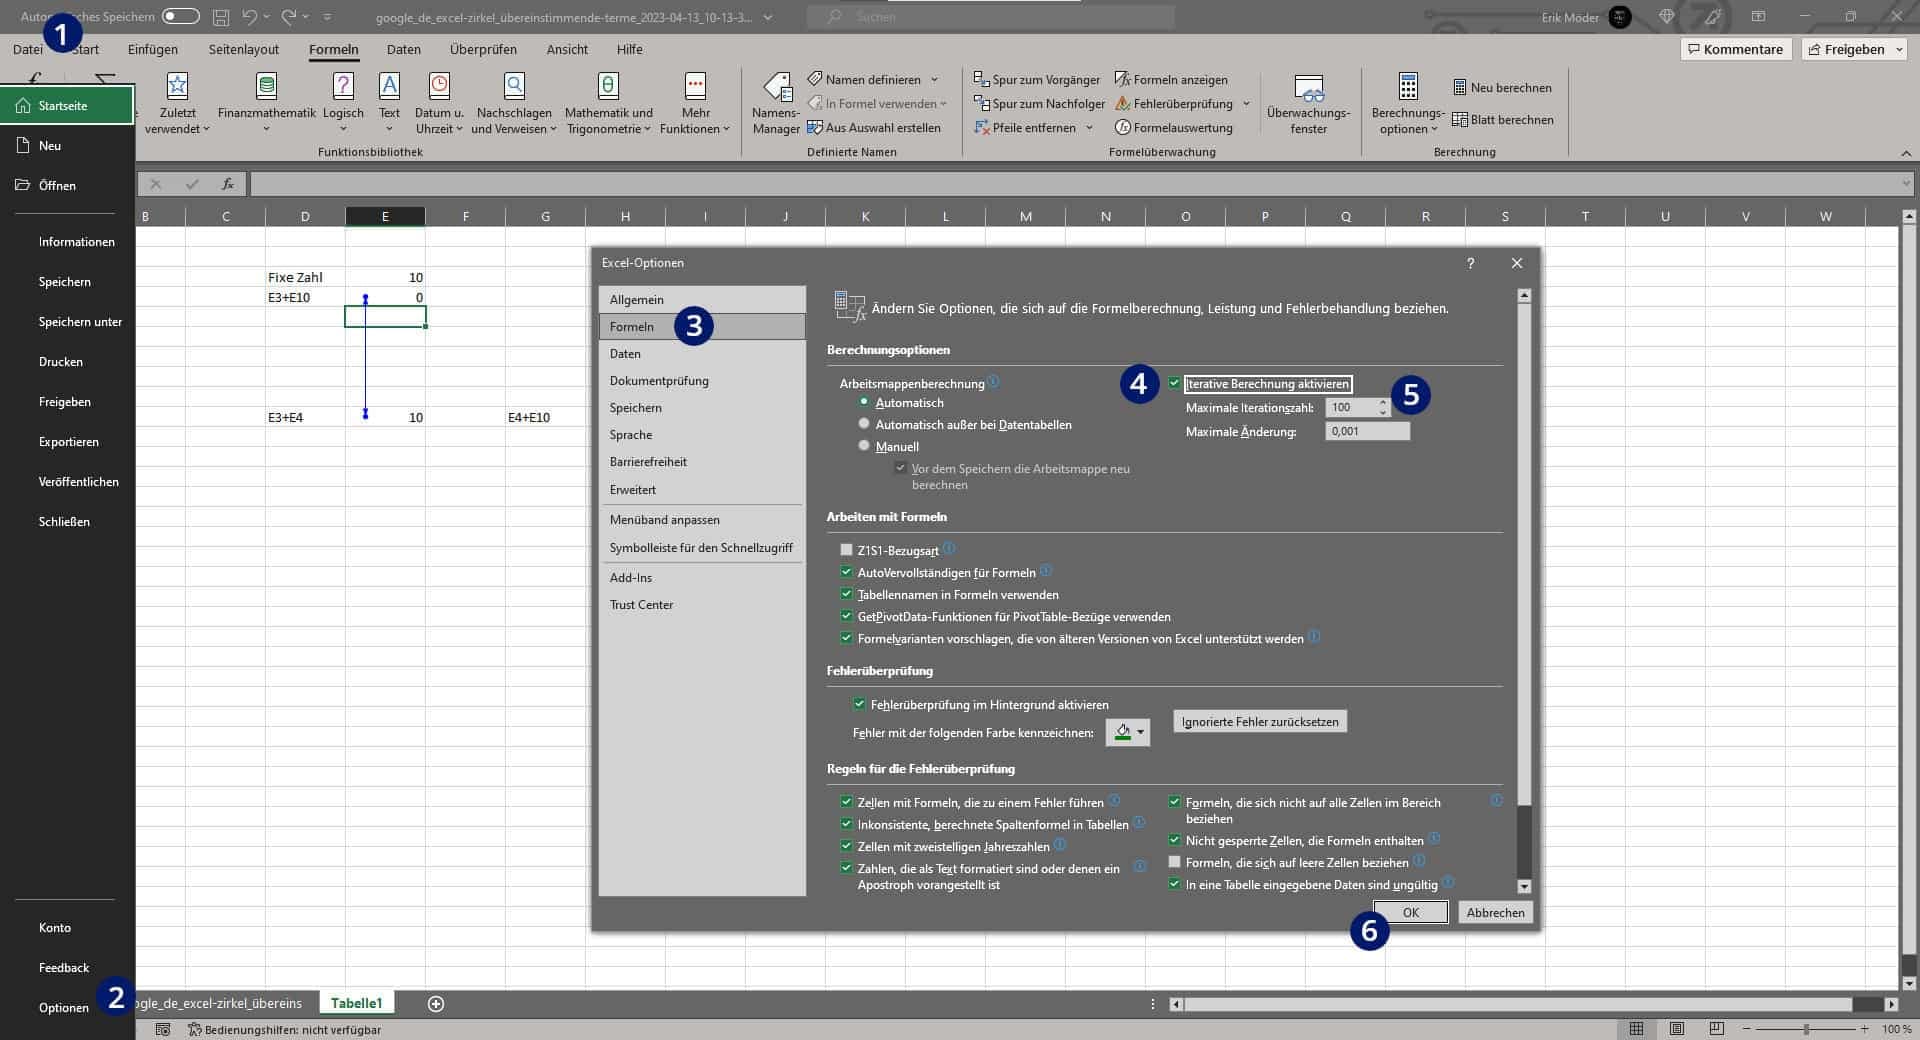The height and width of the screenshot is (1040, 1920).
Task: Click Neu berechnen
Action: tap(1502, 88)
